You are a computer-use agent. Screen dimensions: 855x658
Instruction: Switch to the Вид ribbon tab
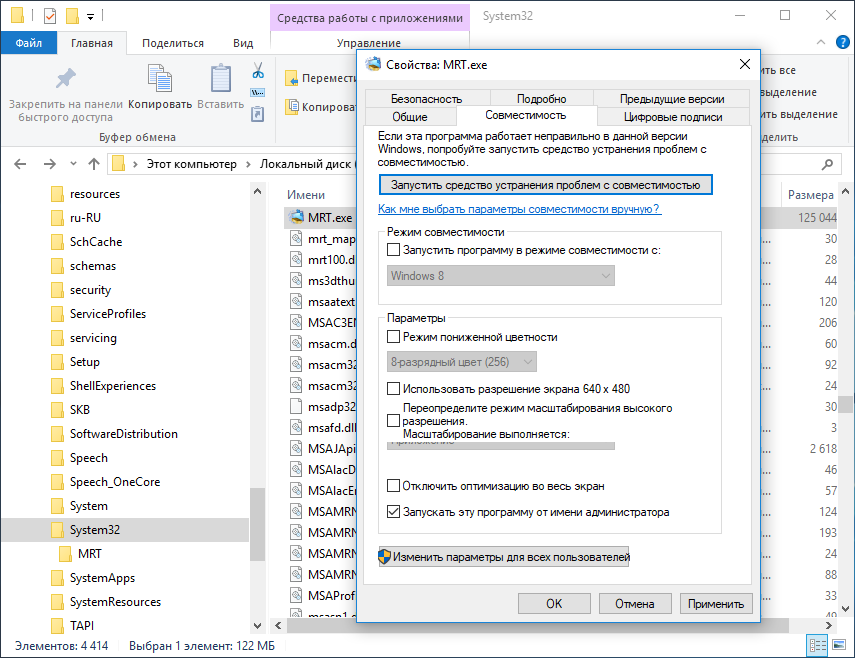(243, 43)
